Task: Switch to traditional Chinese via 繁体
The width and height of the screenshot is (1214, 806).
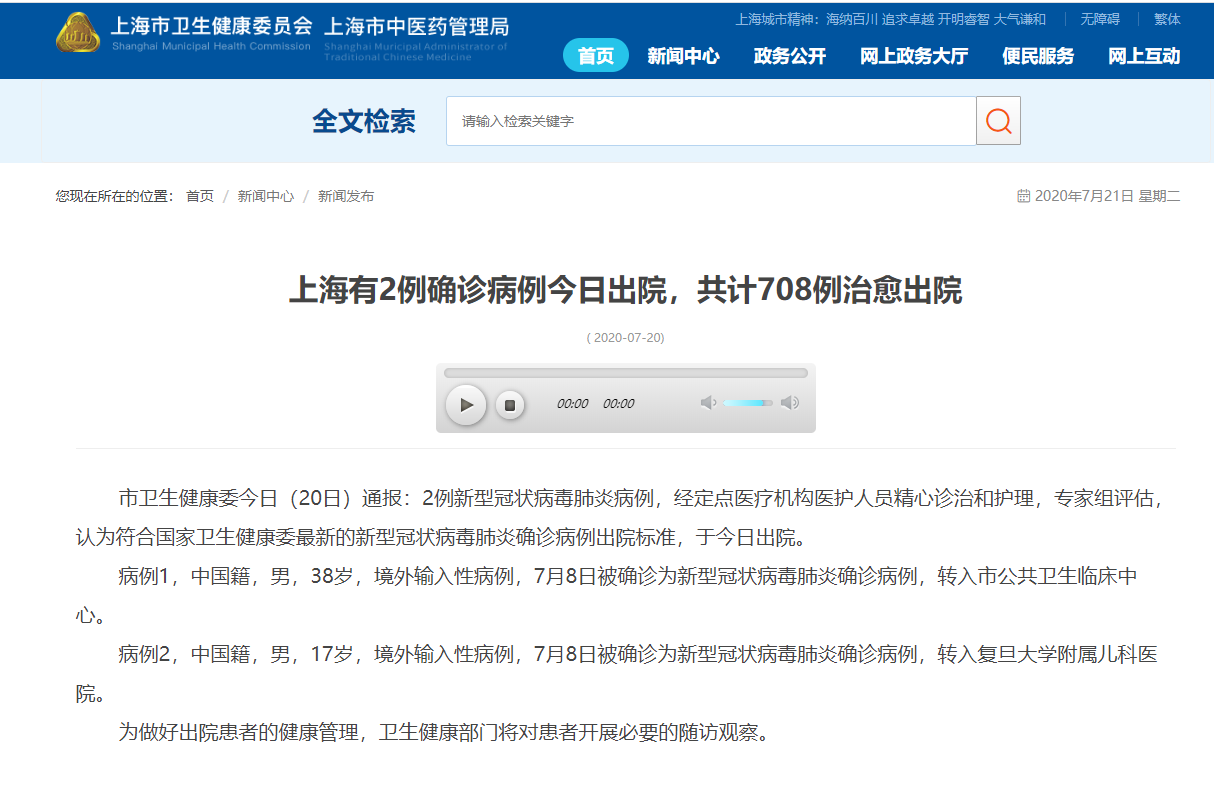Action: [x=1167, y=19]
